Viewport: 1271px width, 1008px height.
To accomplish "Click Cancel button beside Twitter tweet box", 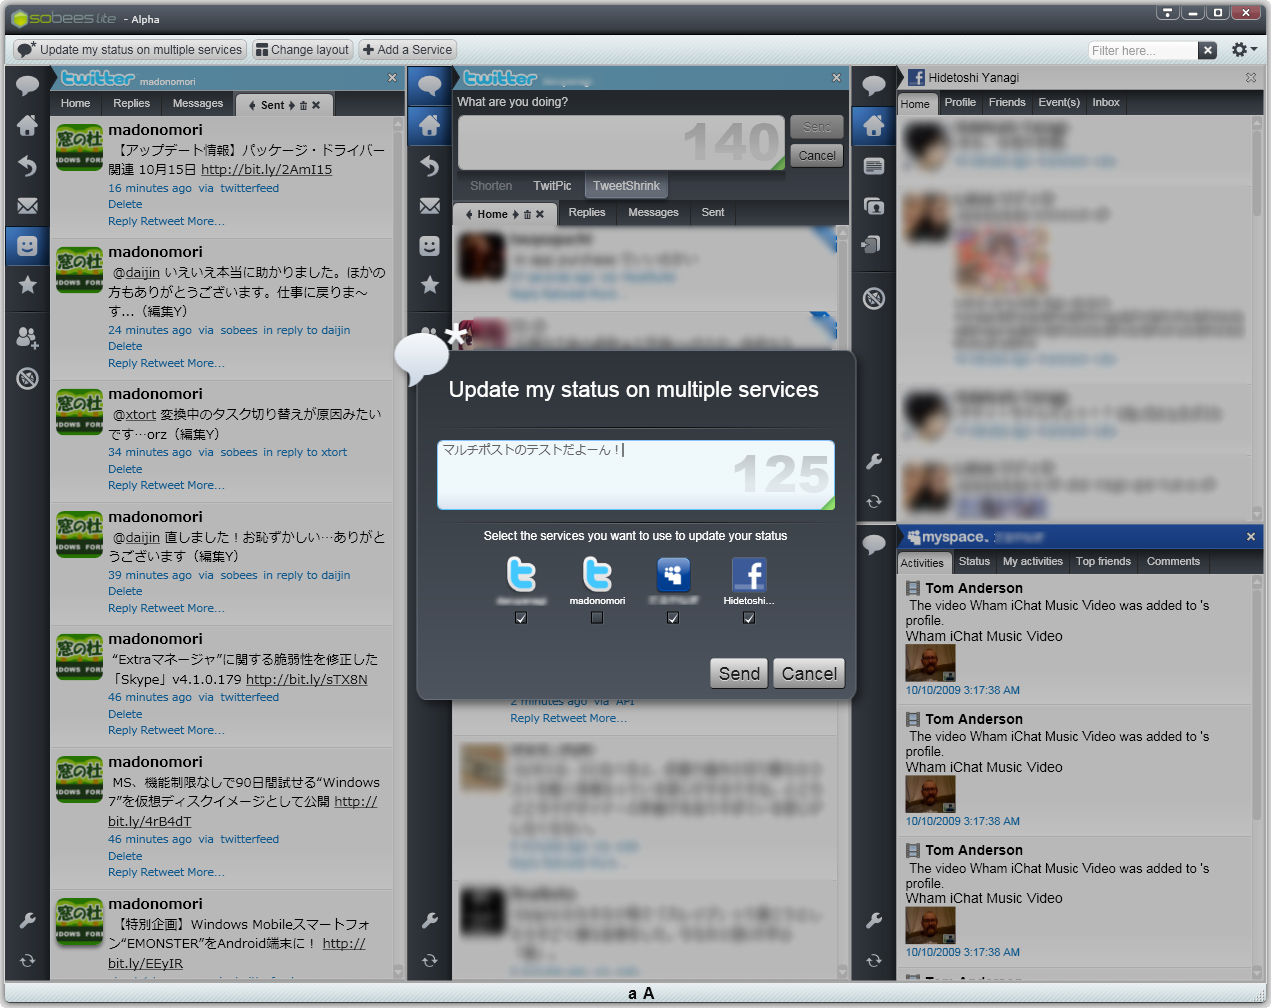I will coord(817,156).
